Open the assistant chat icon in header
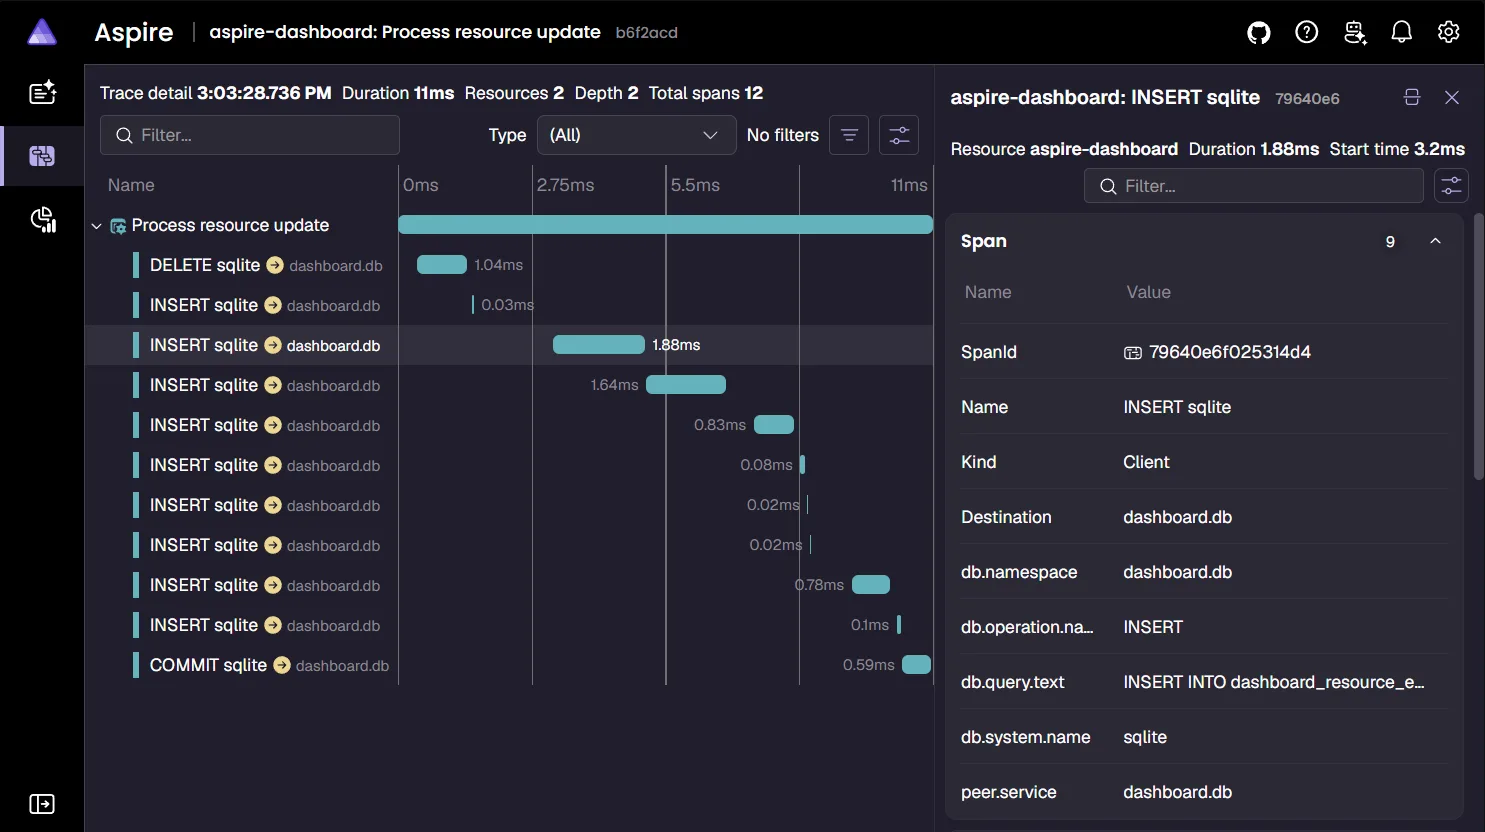The image size is (1485, 832). (1355, 32)
